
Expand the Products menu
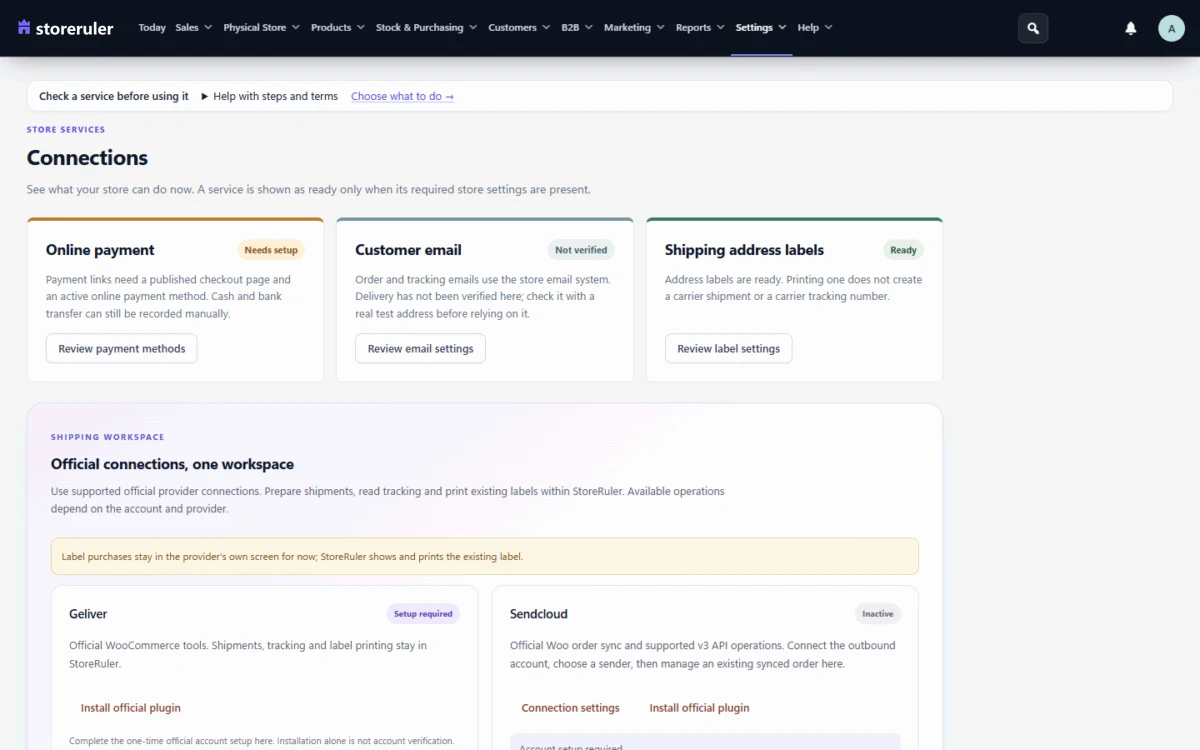(337, 28)
